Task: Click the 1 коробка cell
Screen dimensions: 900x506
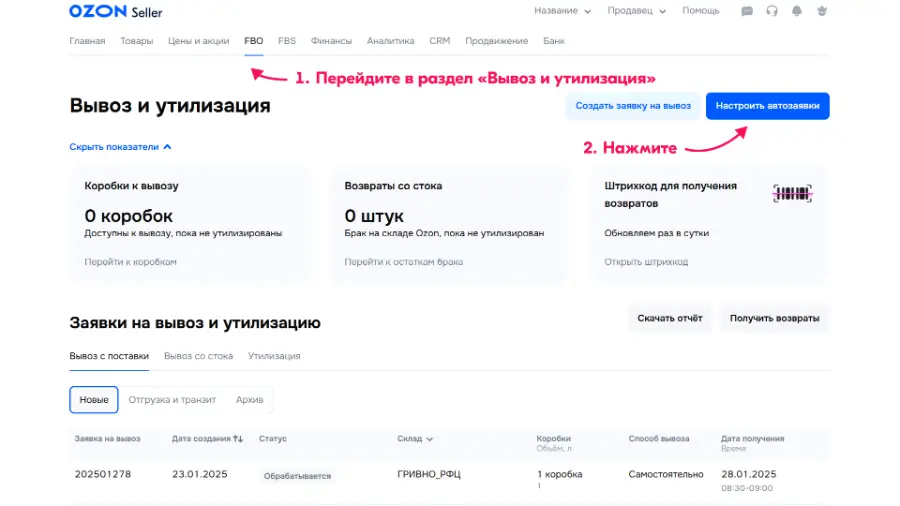Action: coord(560,474)
